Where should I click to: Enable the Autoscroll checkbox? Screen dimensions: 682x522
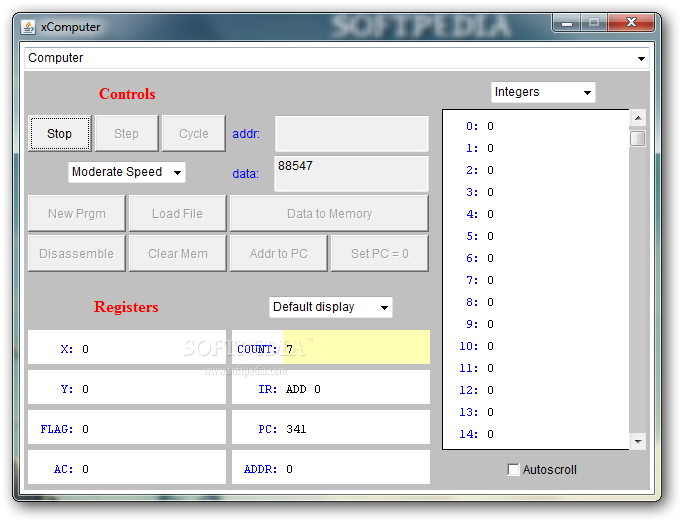[513, 470]
